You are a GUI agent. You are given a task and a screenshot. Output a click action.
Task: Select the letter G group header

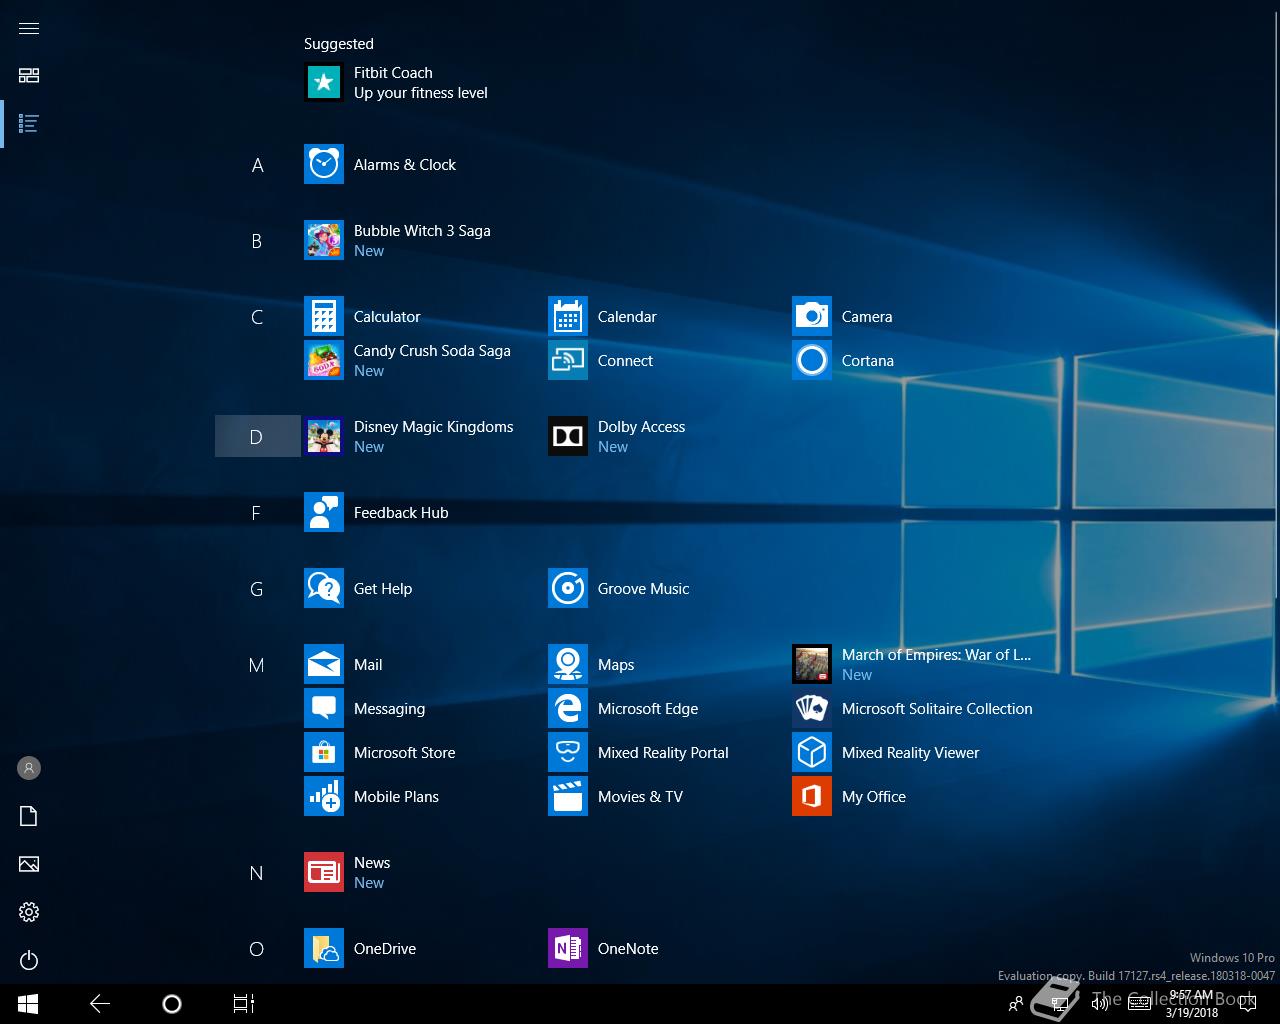pos(257,589)
